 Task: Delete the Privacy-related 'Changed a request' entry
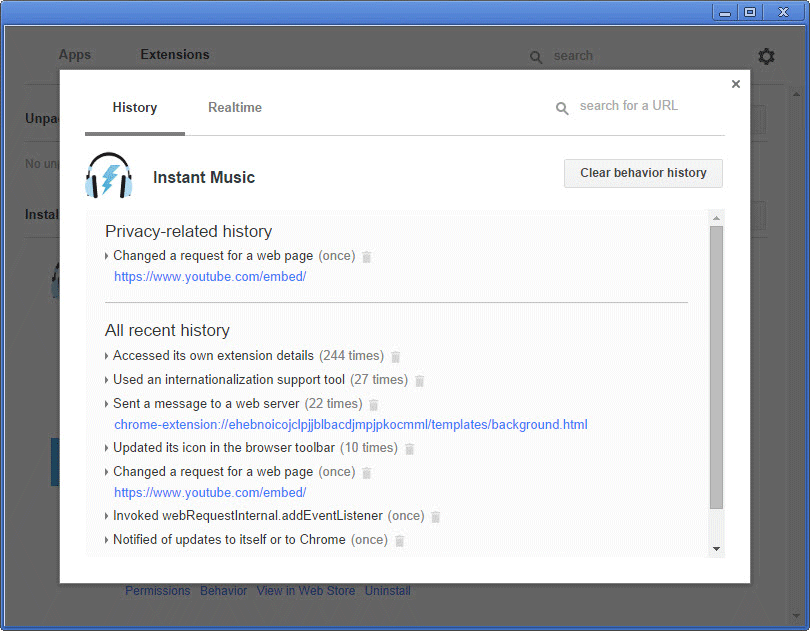[x=366, y=257]
